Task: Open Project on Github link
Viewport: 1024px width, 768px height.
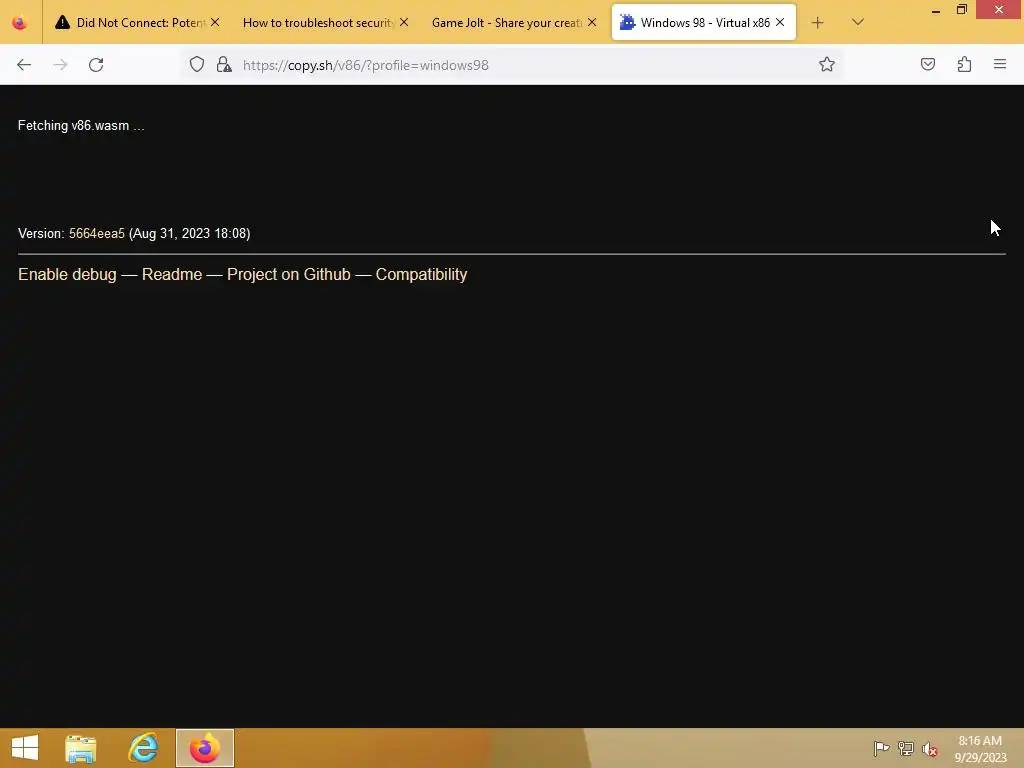Action: tap(289, 274)
